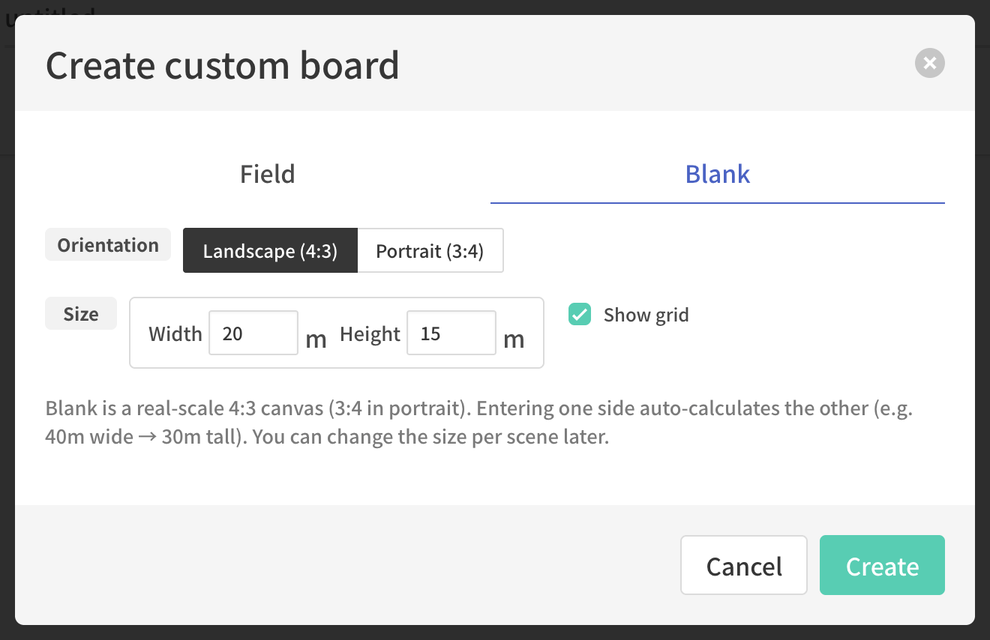Select Landscape (4:3) orientation
Screen dimensions: 990x640
[270, 251]
